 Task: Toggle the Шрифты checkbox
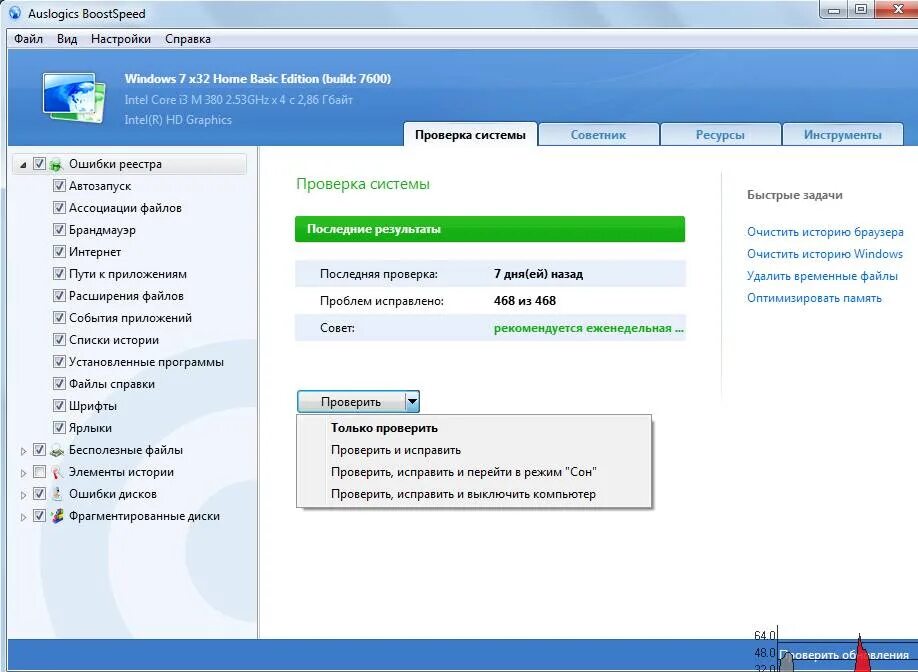click(x=59, y=406)
